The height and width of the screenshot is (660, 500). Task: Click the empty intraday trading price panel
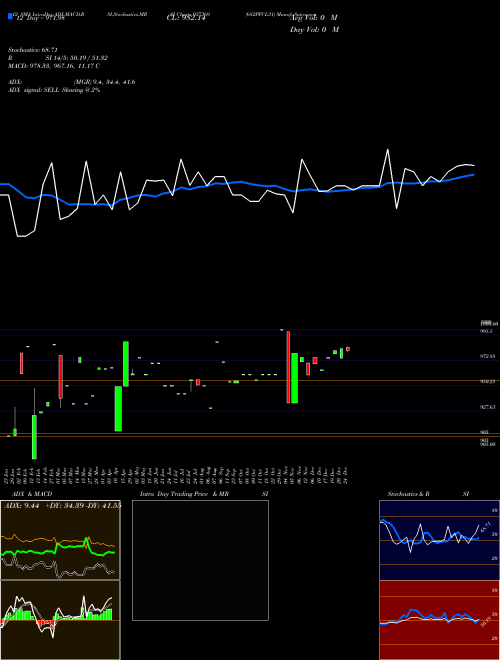200,560
